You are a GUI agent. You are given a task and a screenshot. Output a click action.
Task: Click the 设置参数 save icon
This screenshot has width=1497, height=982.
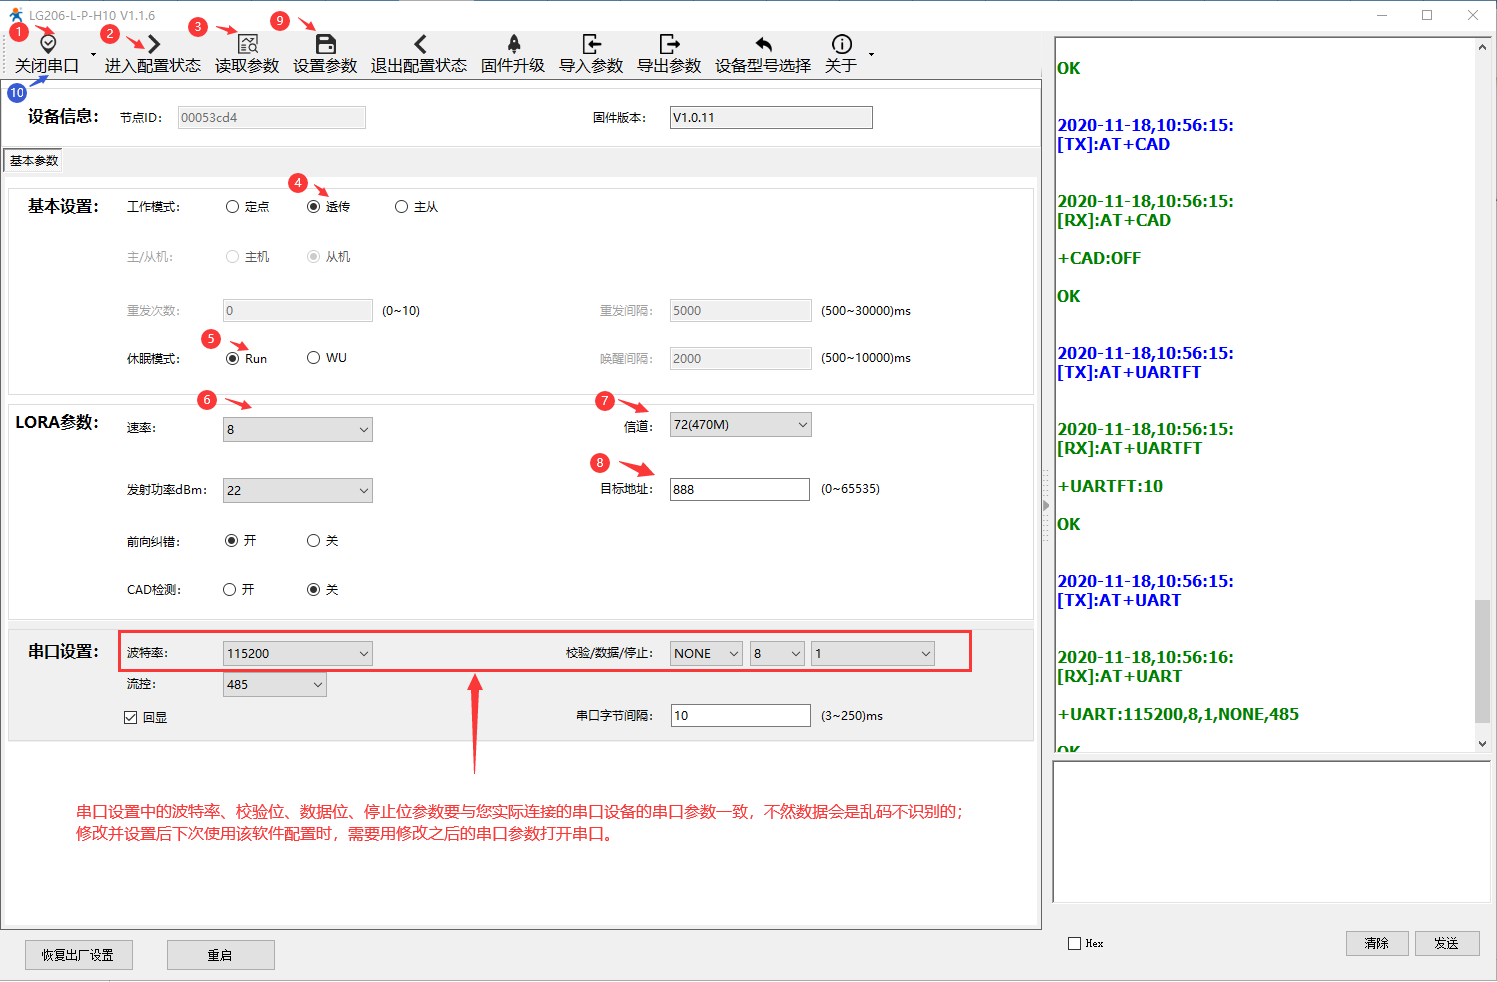pyautogui.click(x=325, y=44)
